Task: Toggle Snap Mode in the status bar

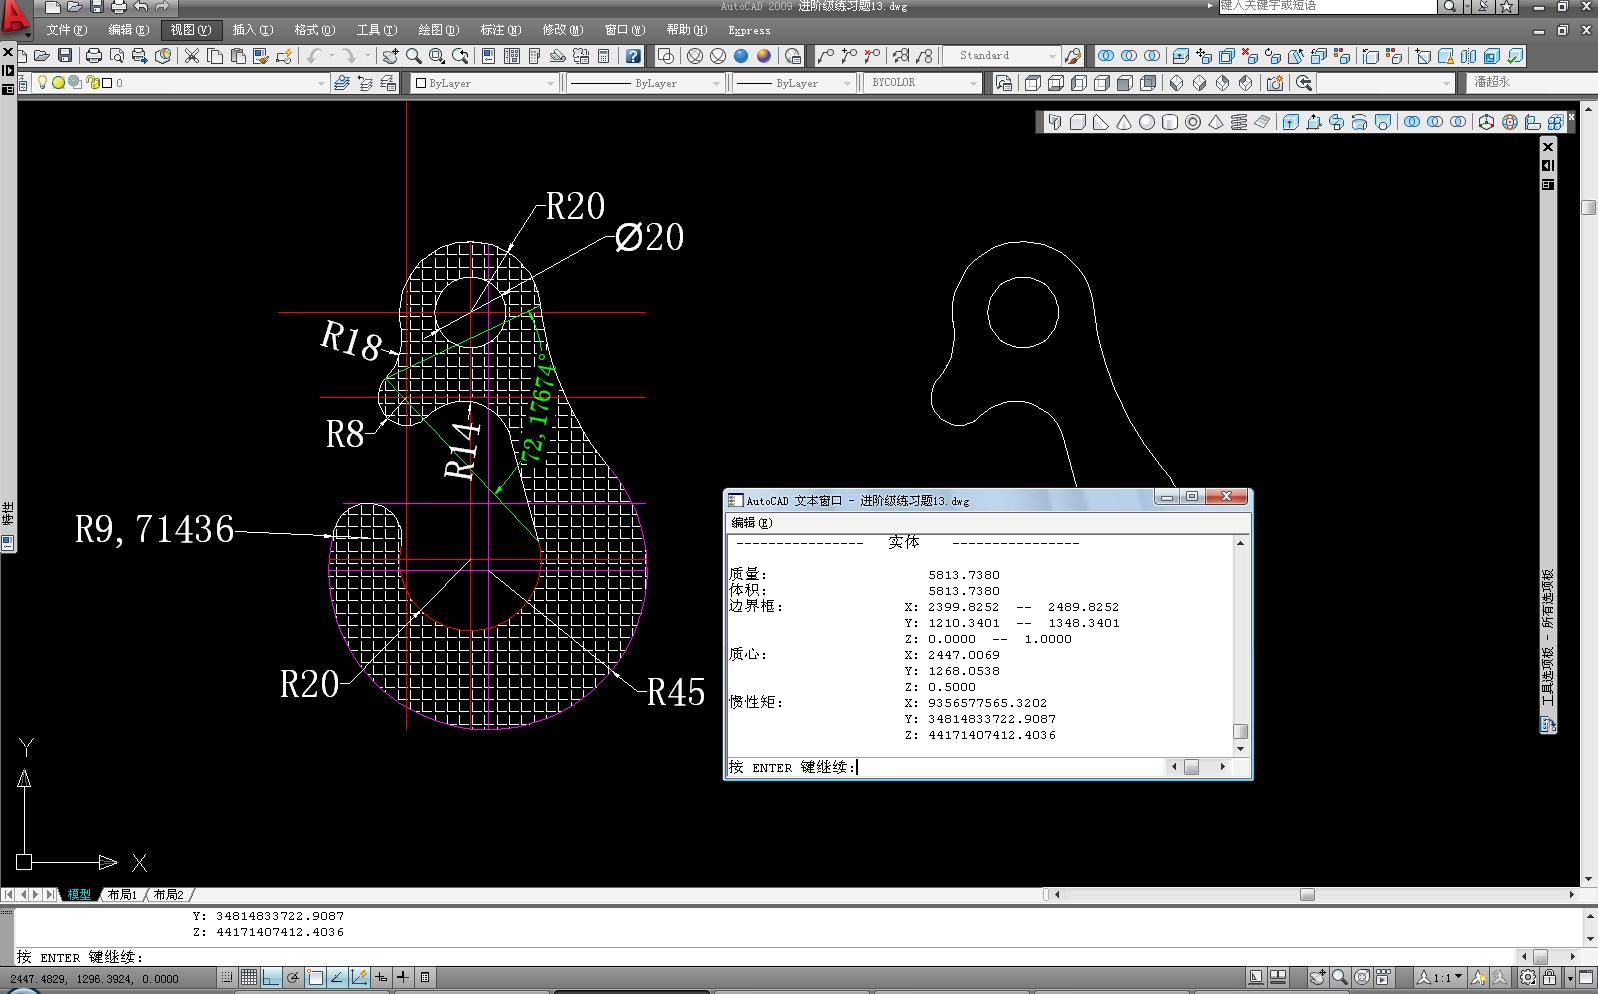Action: click(x=228, y=977)
